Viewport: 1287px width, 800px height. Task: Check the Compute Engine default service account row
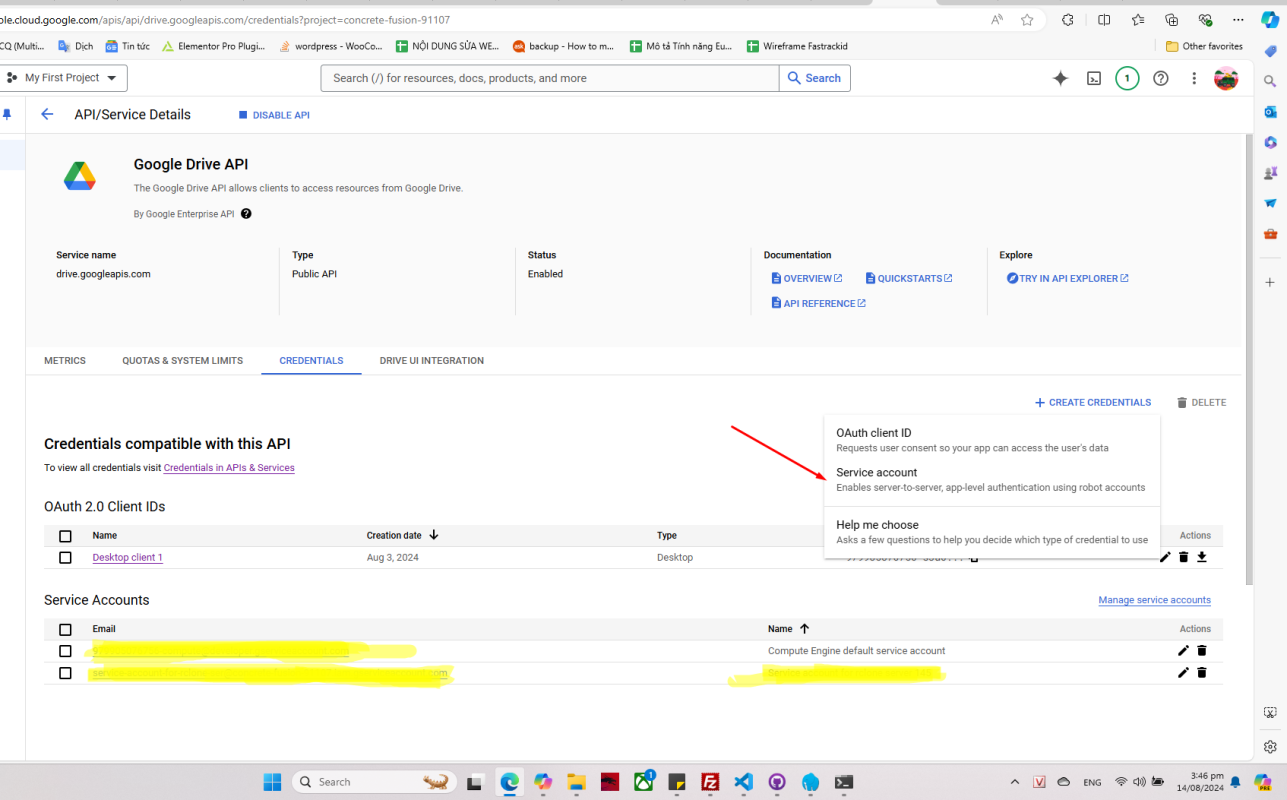pos(65,651)
